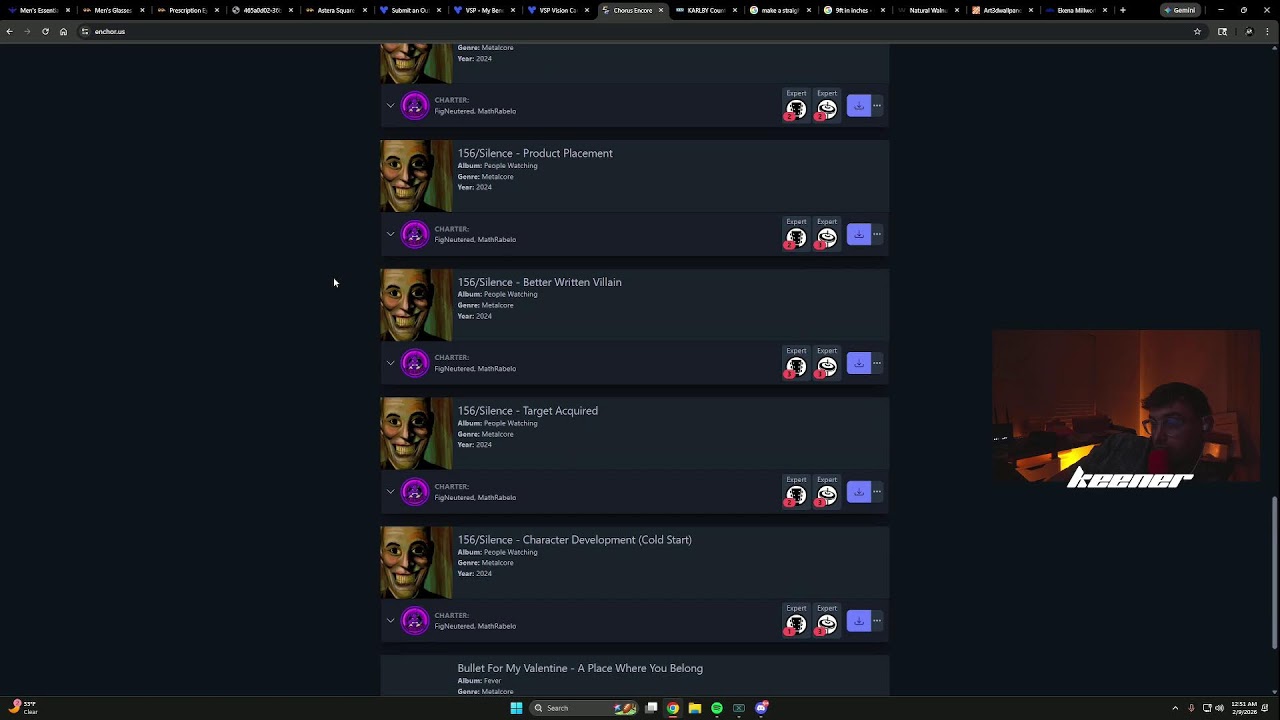
Task: Download the Target Acquired chart
Action: (x=858, y=492)
